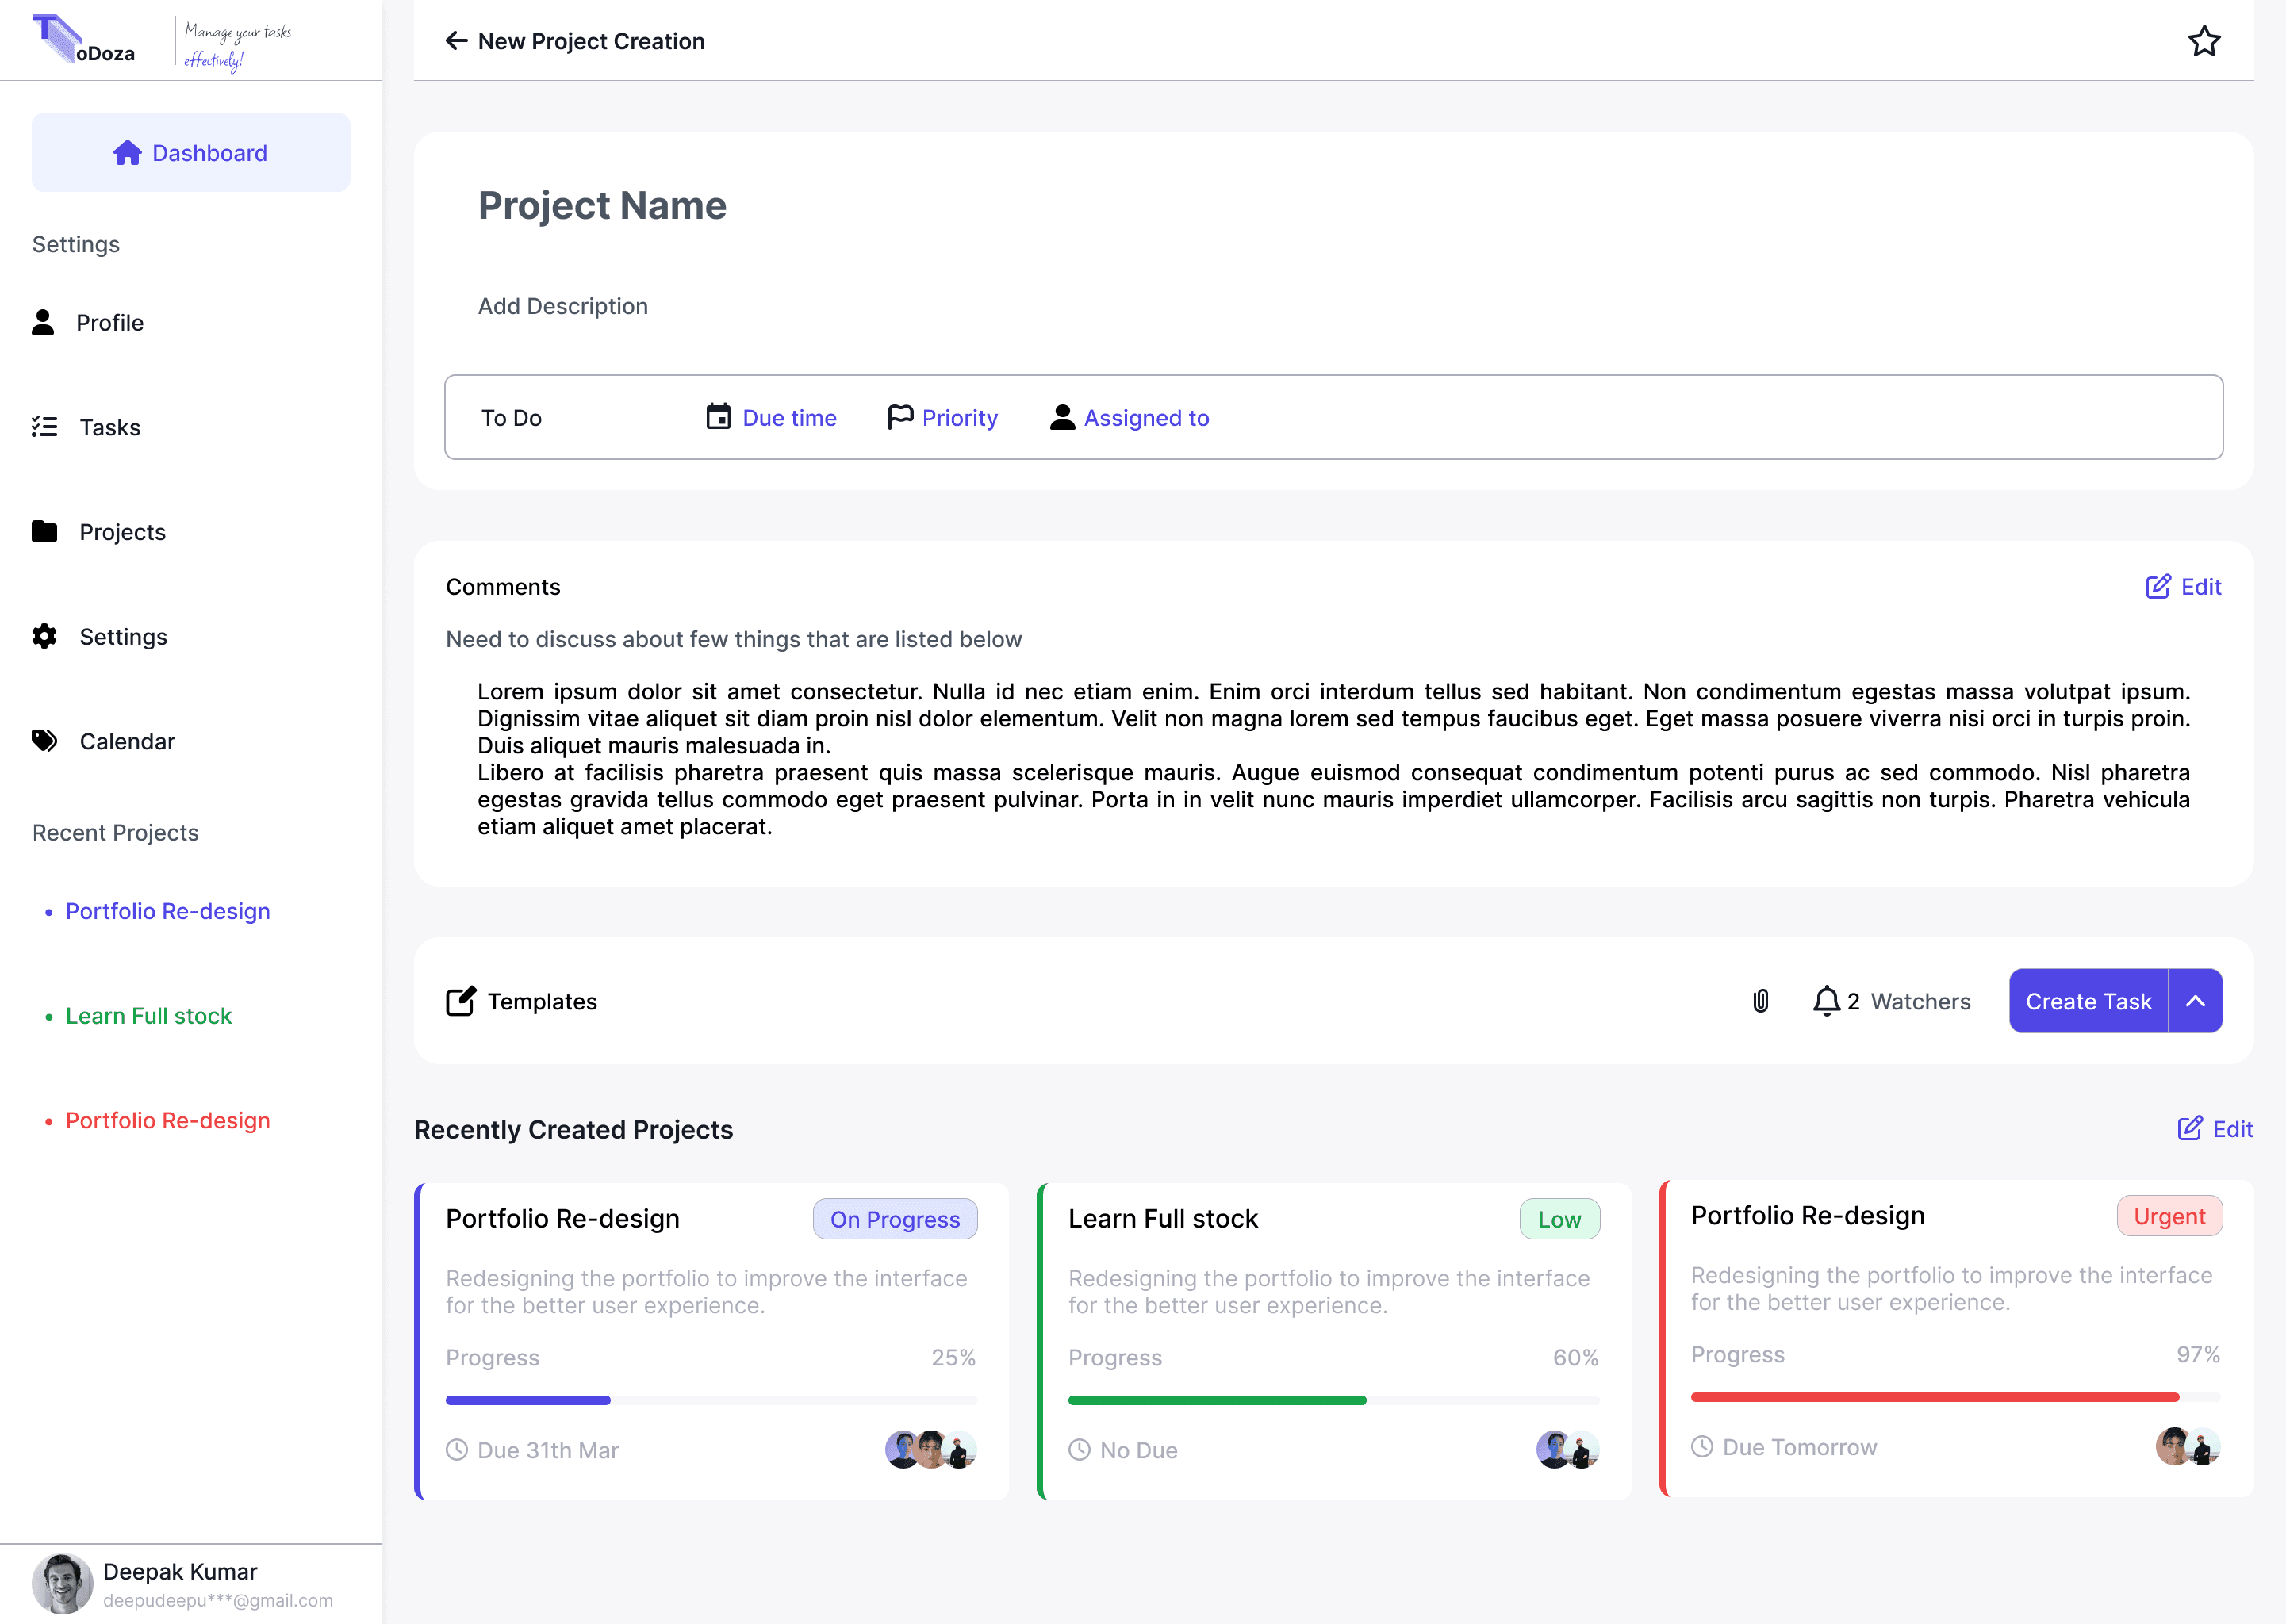2286x1624 pixels.
Task: Click the Assigned to person icon
Action: 1062,417
